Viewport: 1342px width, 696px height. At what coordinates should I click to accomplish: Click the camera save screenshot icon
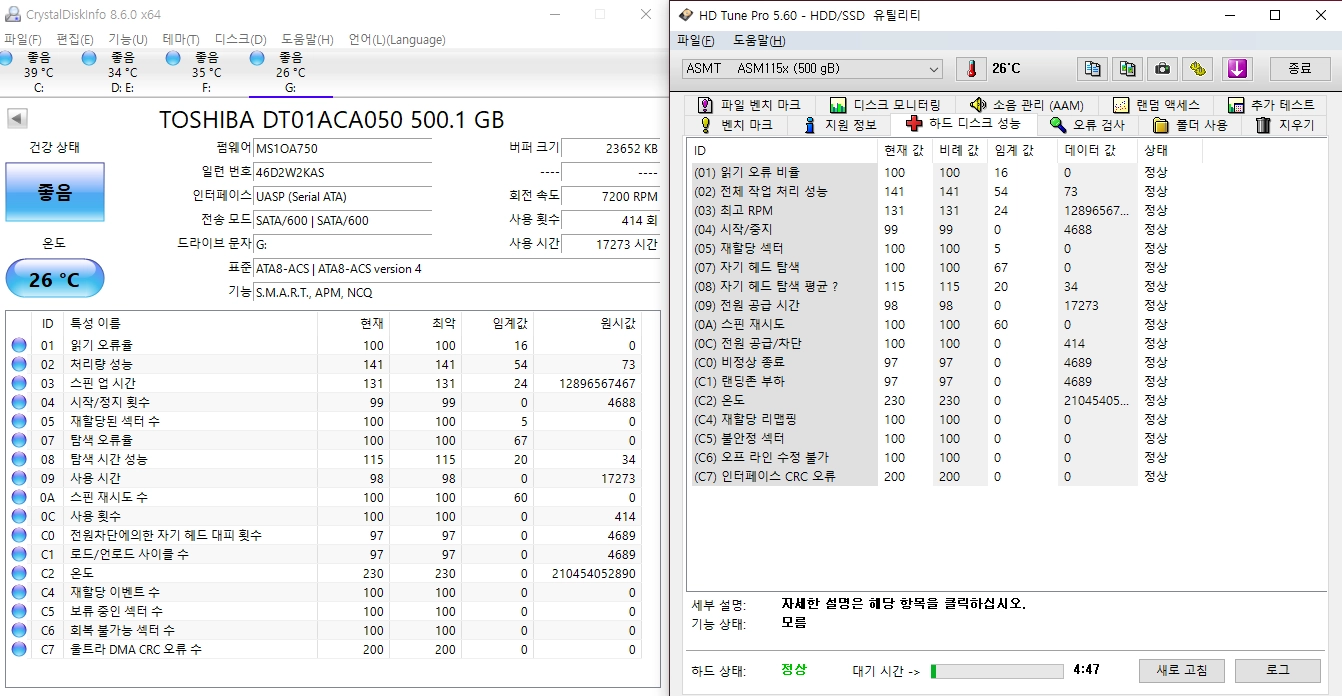(1162, 69)
